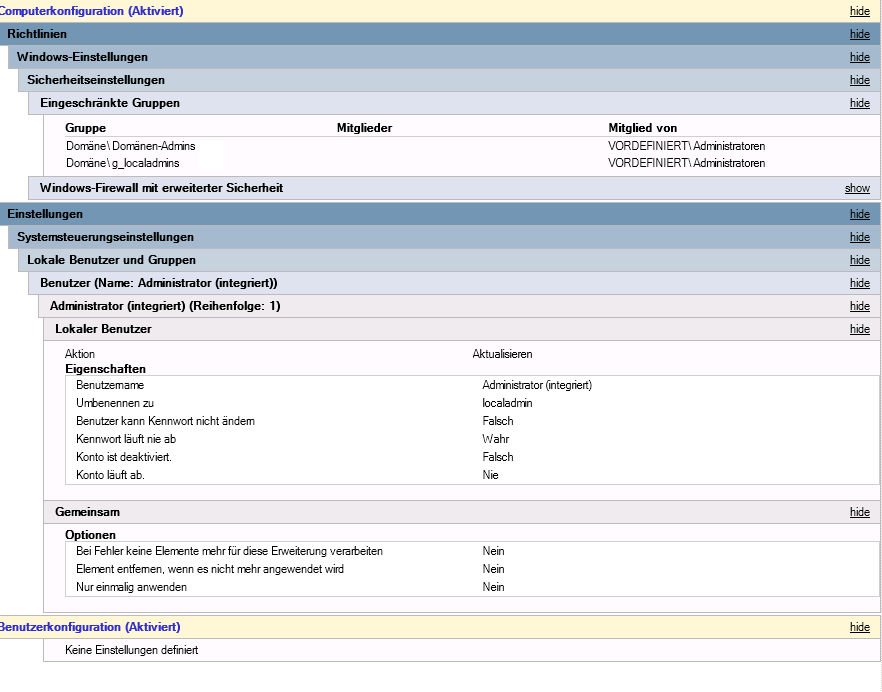This screenshot has width=882, height=692.
Task: Click the Windows-Einstellungen header
Action: click(x=444, y=57)
